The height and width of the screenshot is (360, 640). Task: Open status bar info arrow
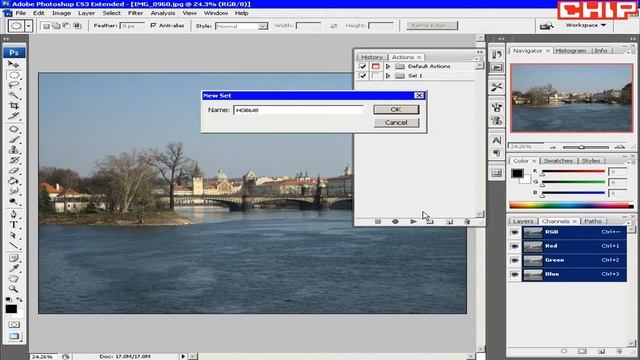click(x=183, y=356)
